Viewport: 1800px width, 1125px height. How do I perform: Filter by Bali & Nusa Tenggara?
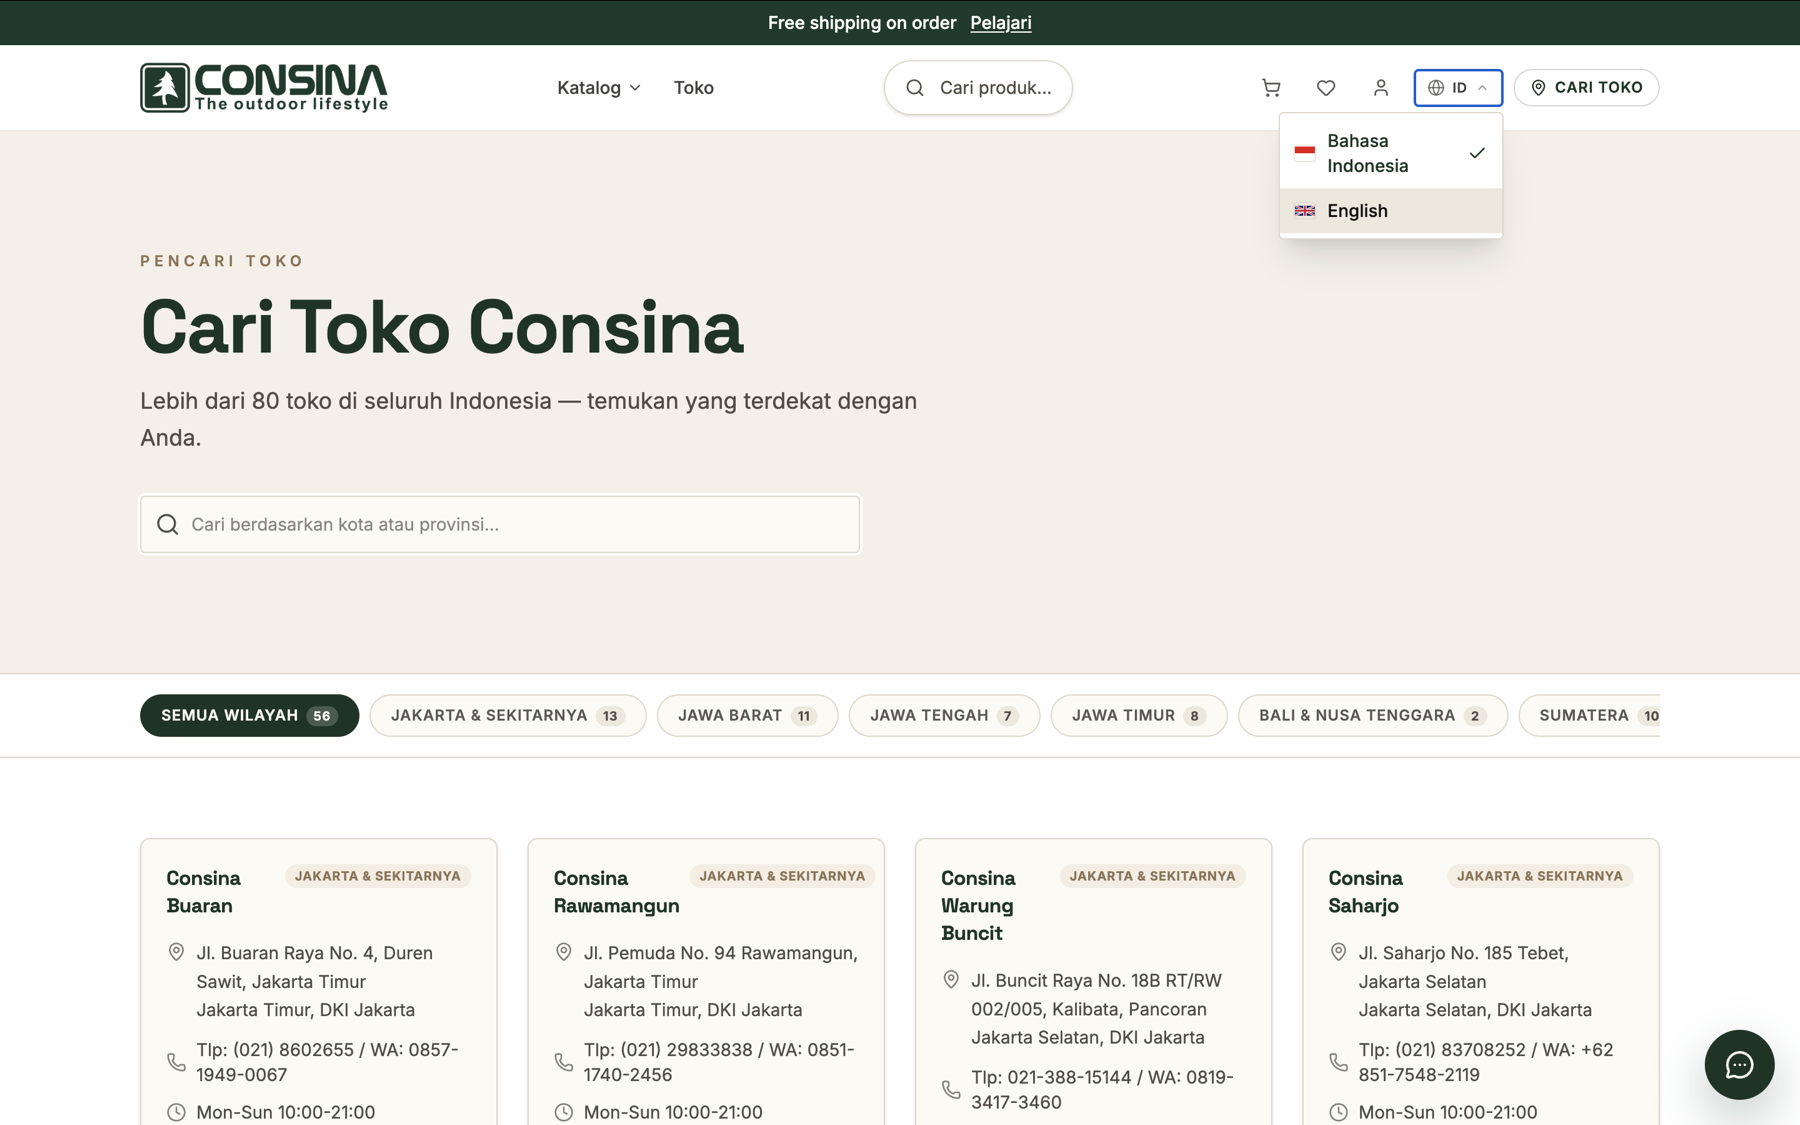click(1373, 716)
